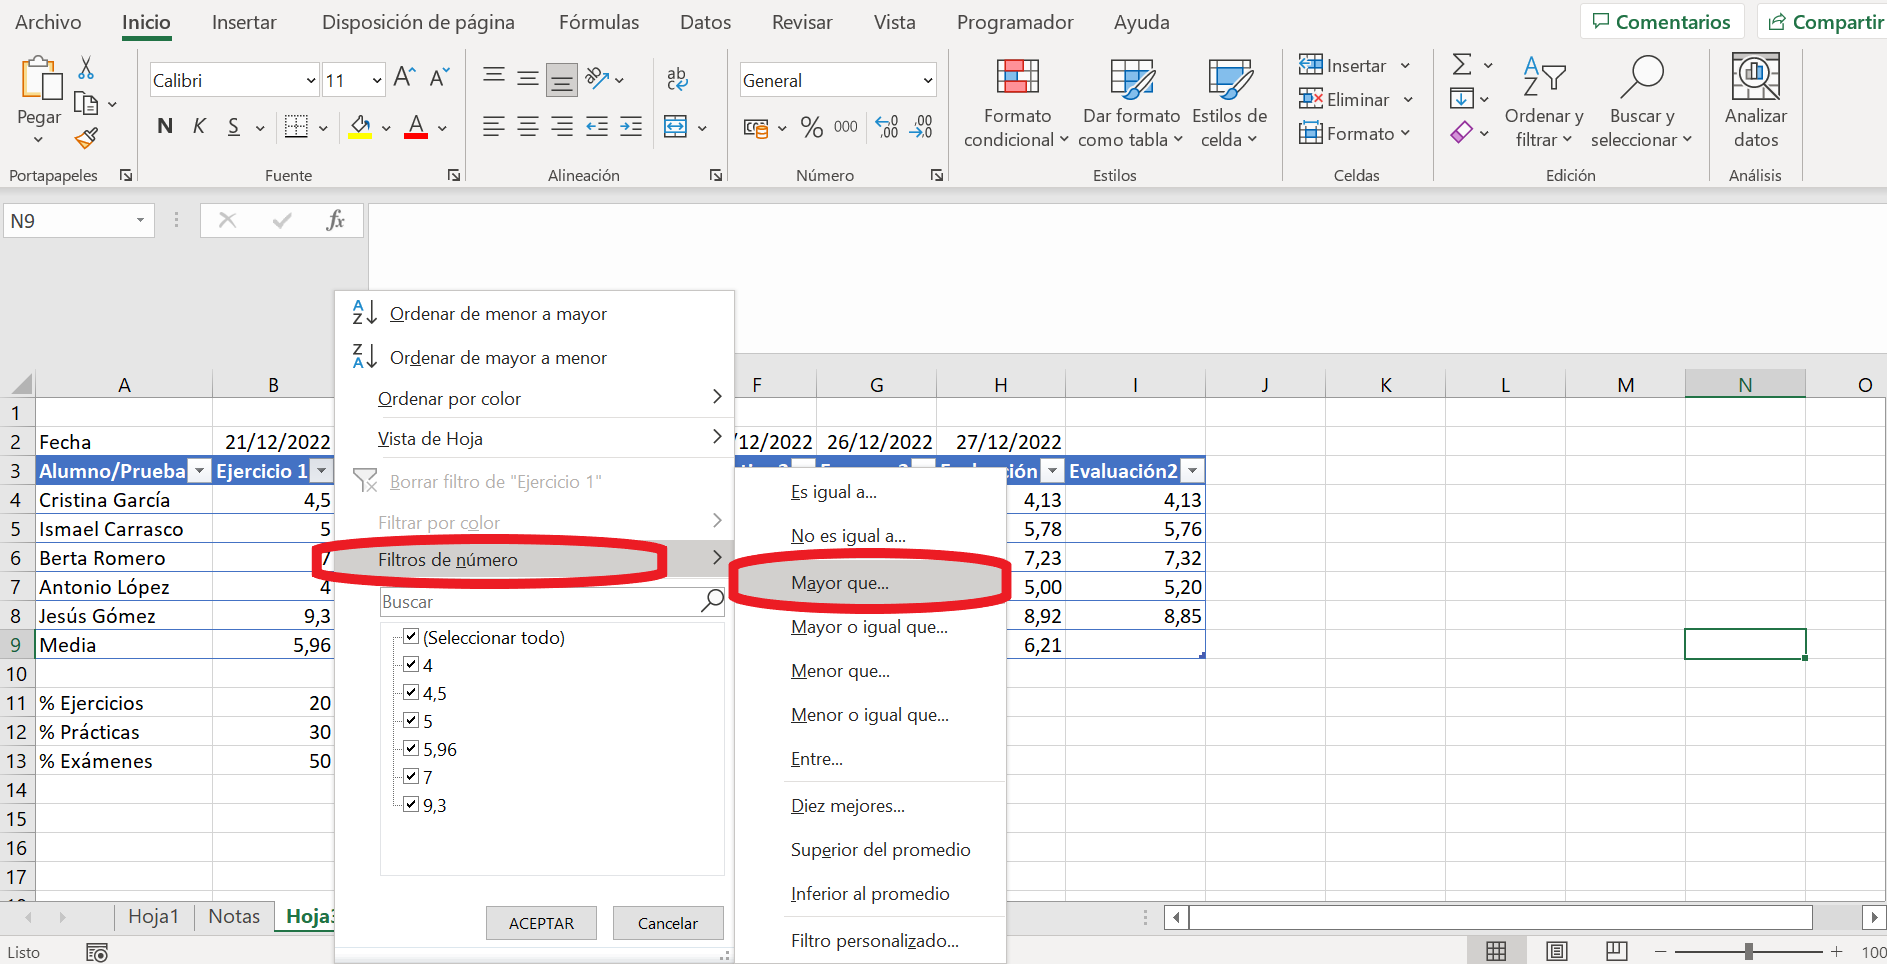Click the Decrease Decimal icon
The width and height of the screenshot is (1887, 964).
pyautogui.click(x=921, y=127)
